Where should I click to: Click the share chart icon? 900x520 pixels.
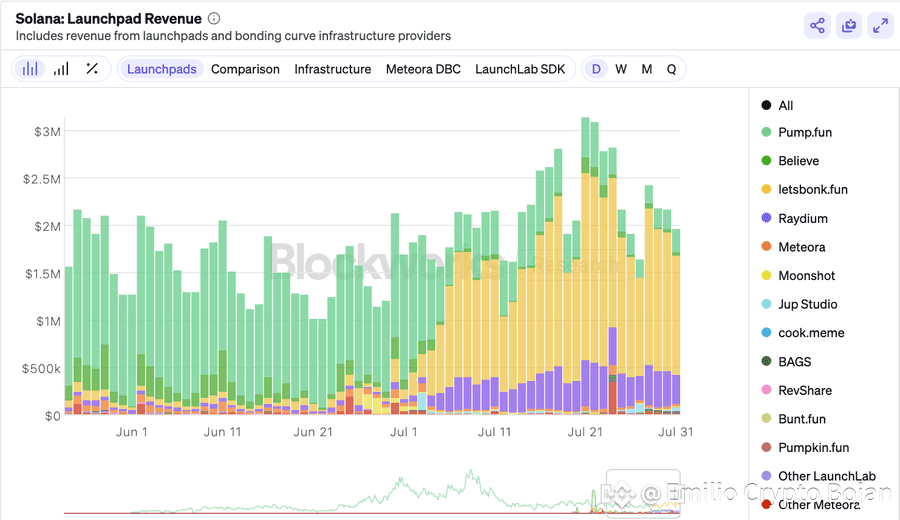(817, 26)
